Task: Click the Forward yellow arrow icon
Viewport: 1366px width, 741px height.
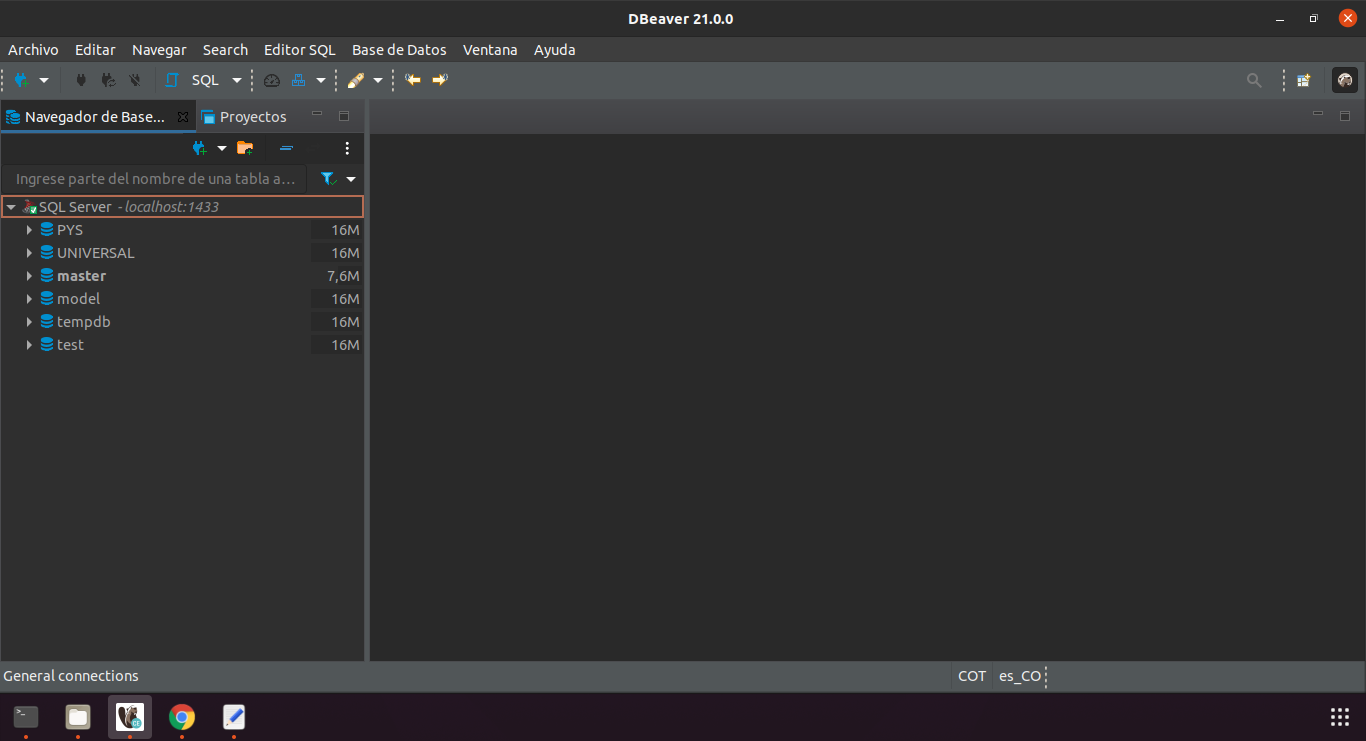Action: (440, 80)
